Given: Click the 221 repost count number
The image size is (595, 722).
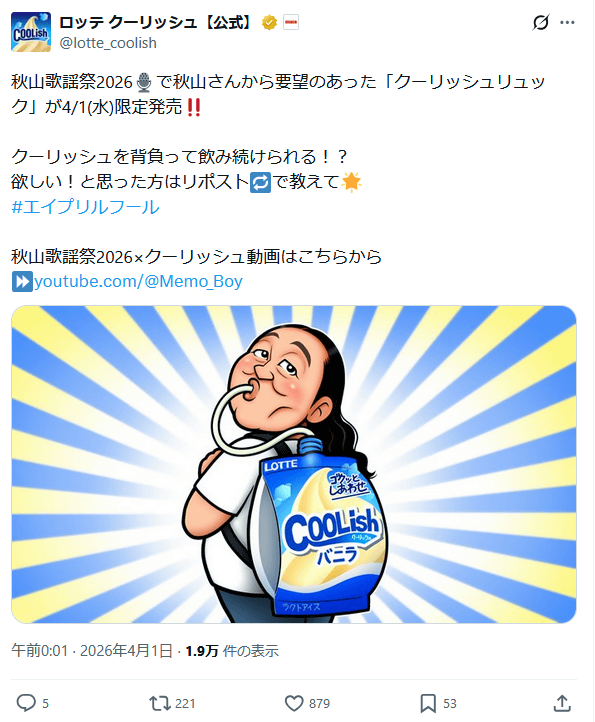Looking at the screenshot, I should 185,704.
